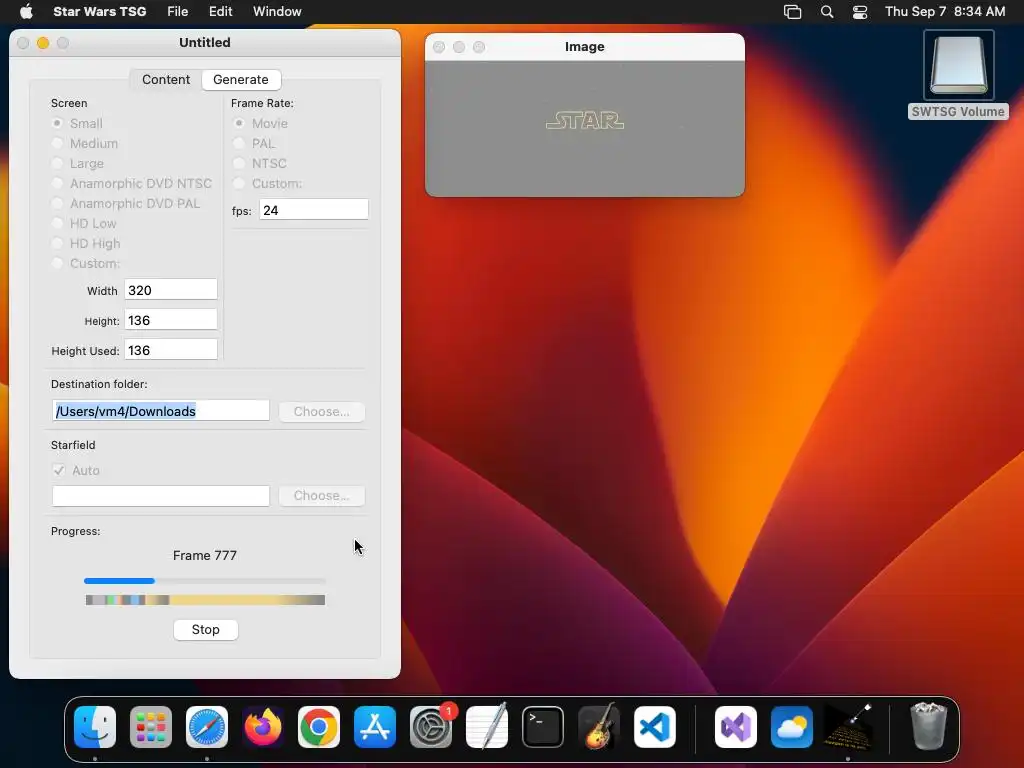Choose HD Low screen size
Viewport: 1024px width, 768px height.
point(57,223)
